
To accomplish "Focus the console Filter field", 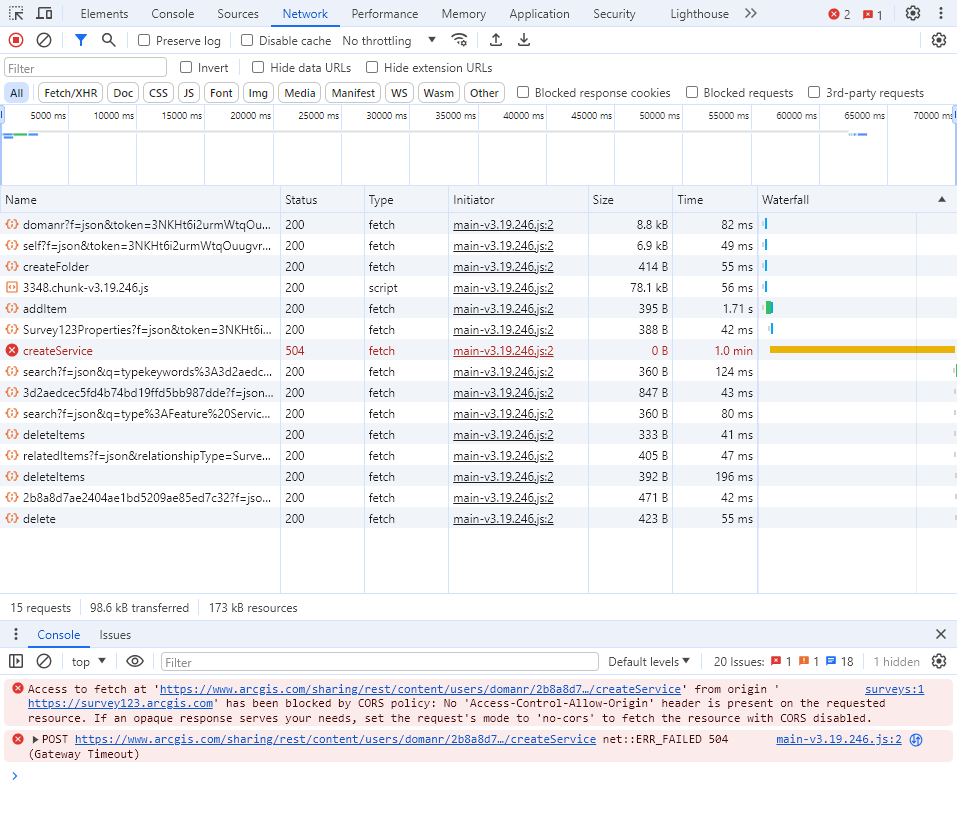I will (380, 662).
